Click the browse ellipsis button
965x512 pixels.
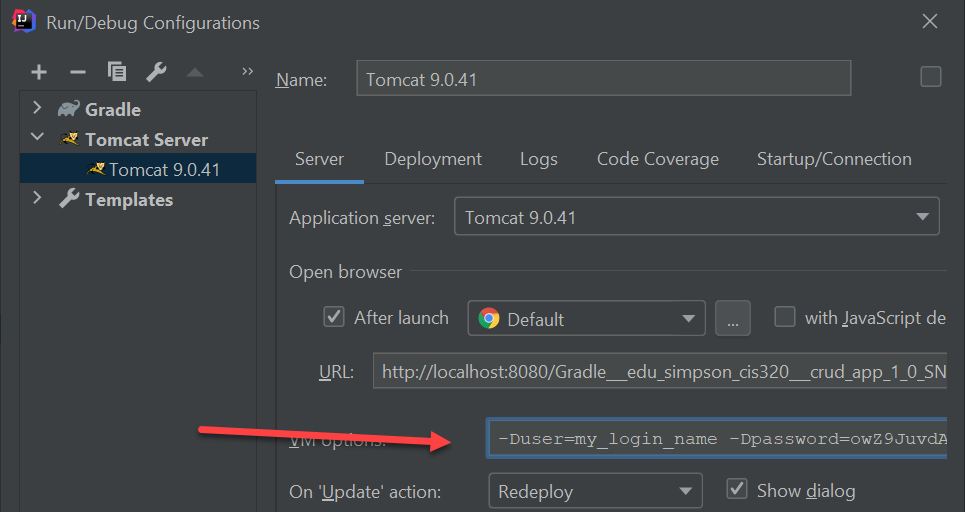click(x=732, y=318)
